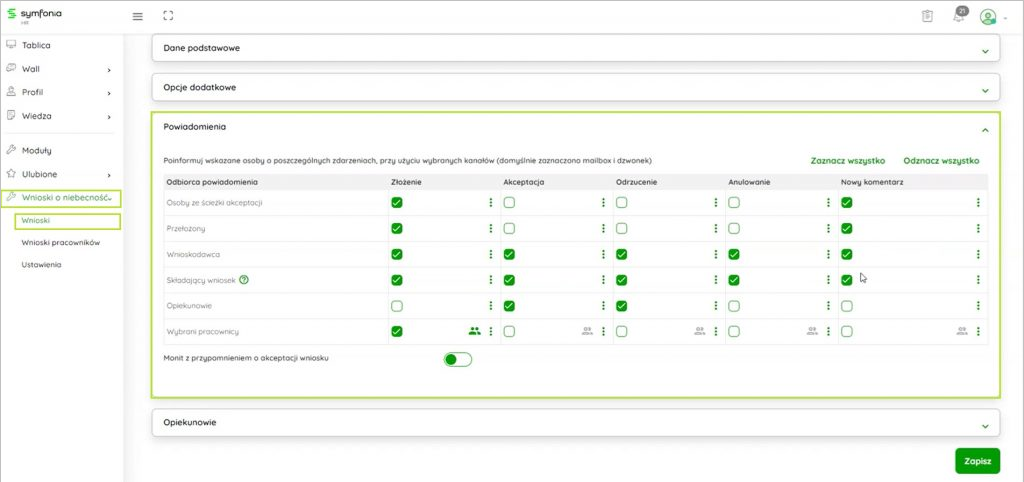Open the clipboard tasks icon in header
Image resolution: width=1024 pixels, height=482 pixels.
pos(927,16)
